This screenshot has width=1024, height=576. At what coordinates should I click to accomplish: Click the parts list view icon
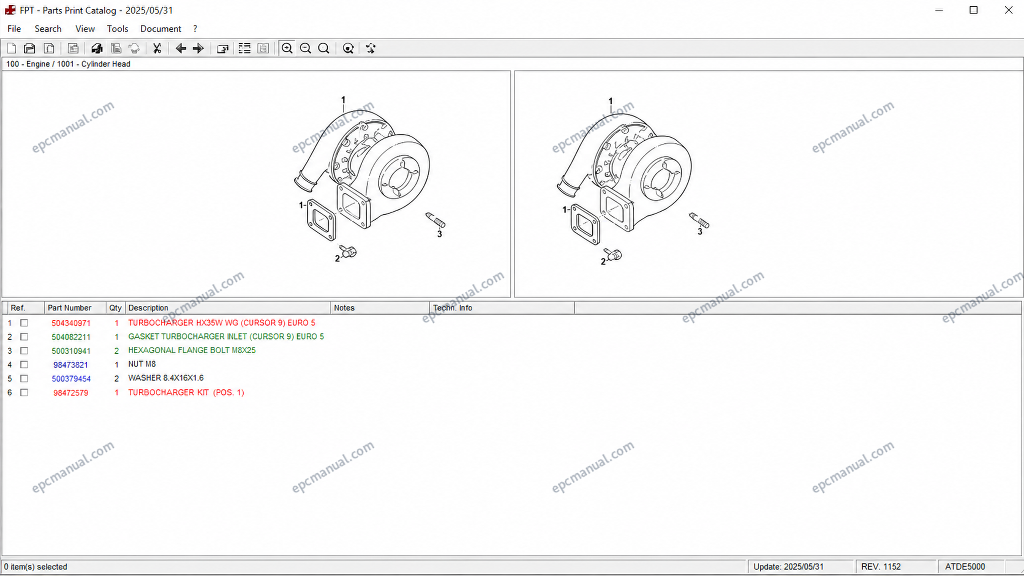[244, 48]
